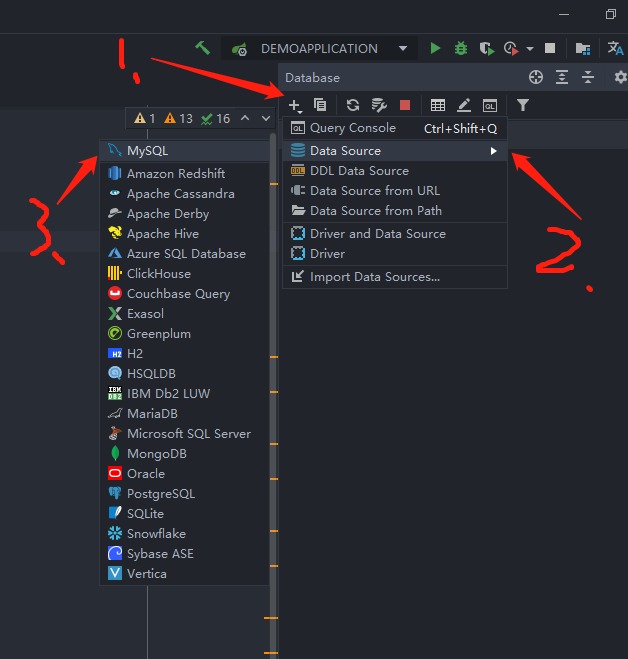Viewport: 628px width, 659px height.
Task: Select Apache Cassandra data source
Action: click(x=185, y=194)
